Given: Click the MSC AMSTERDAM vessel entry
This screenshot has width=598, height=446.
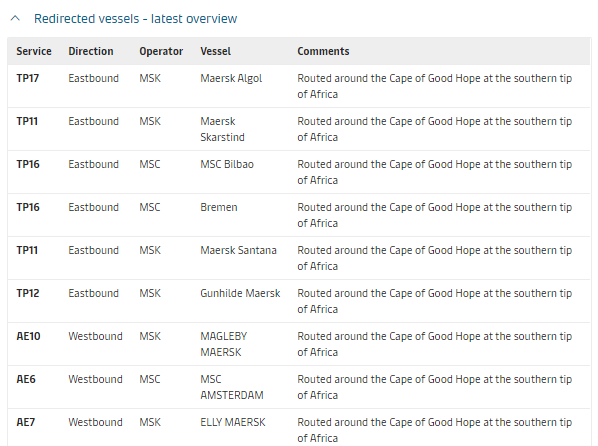Looking at the screenshot, I should point(232,387).
